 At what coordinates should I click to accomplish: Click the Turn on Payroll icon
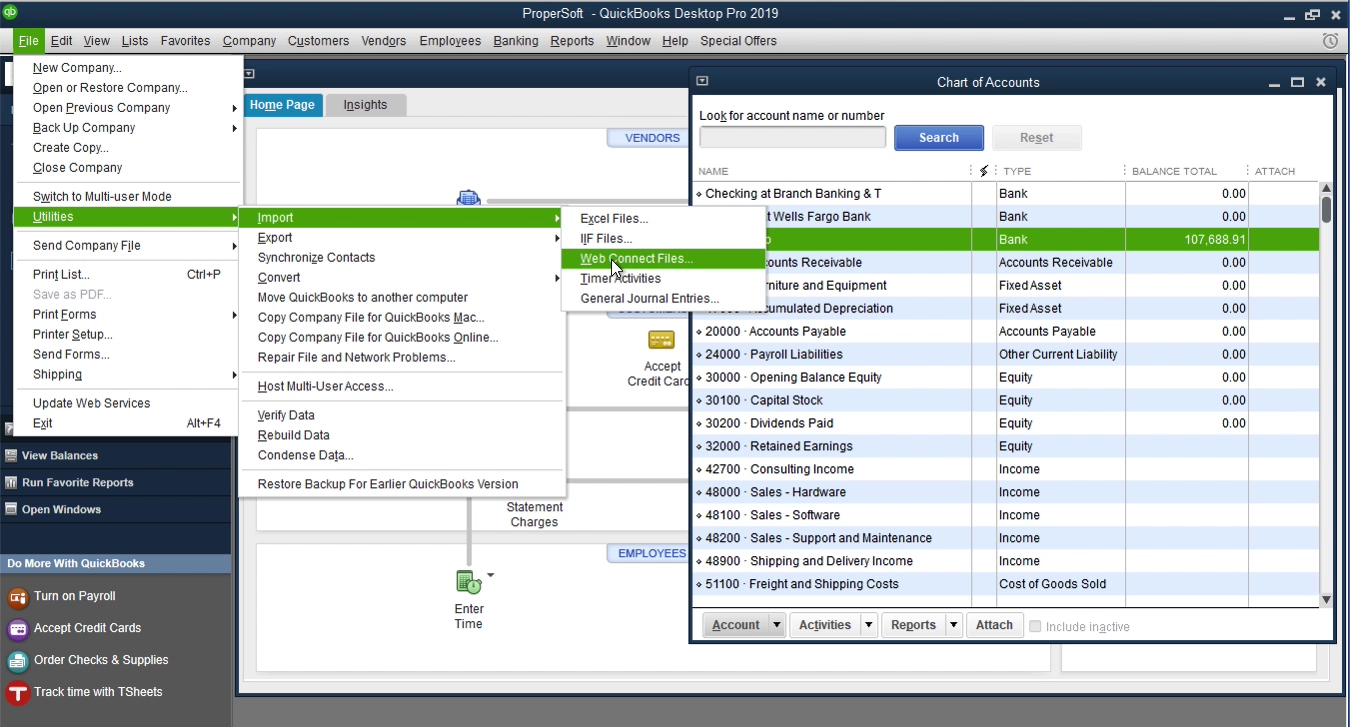17,597
